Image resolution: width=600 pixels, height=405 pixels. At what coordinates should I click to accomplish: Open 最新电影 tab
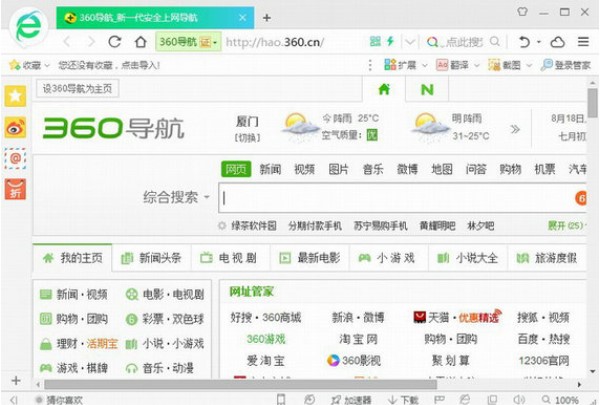click(x=310, y=258)
